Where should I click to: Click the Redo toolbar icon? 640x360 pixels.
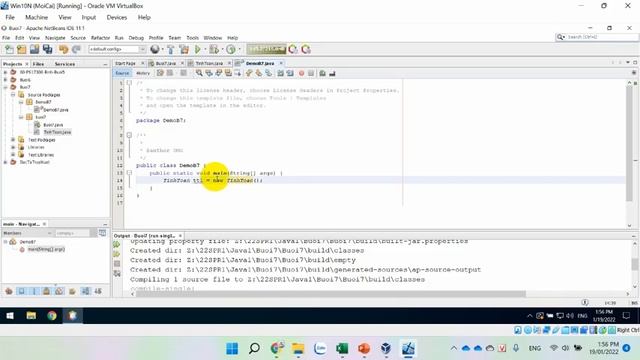(x=76, y=49)
